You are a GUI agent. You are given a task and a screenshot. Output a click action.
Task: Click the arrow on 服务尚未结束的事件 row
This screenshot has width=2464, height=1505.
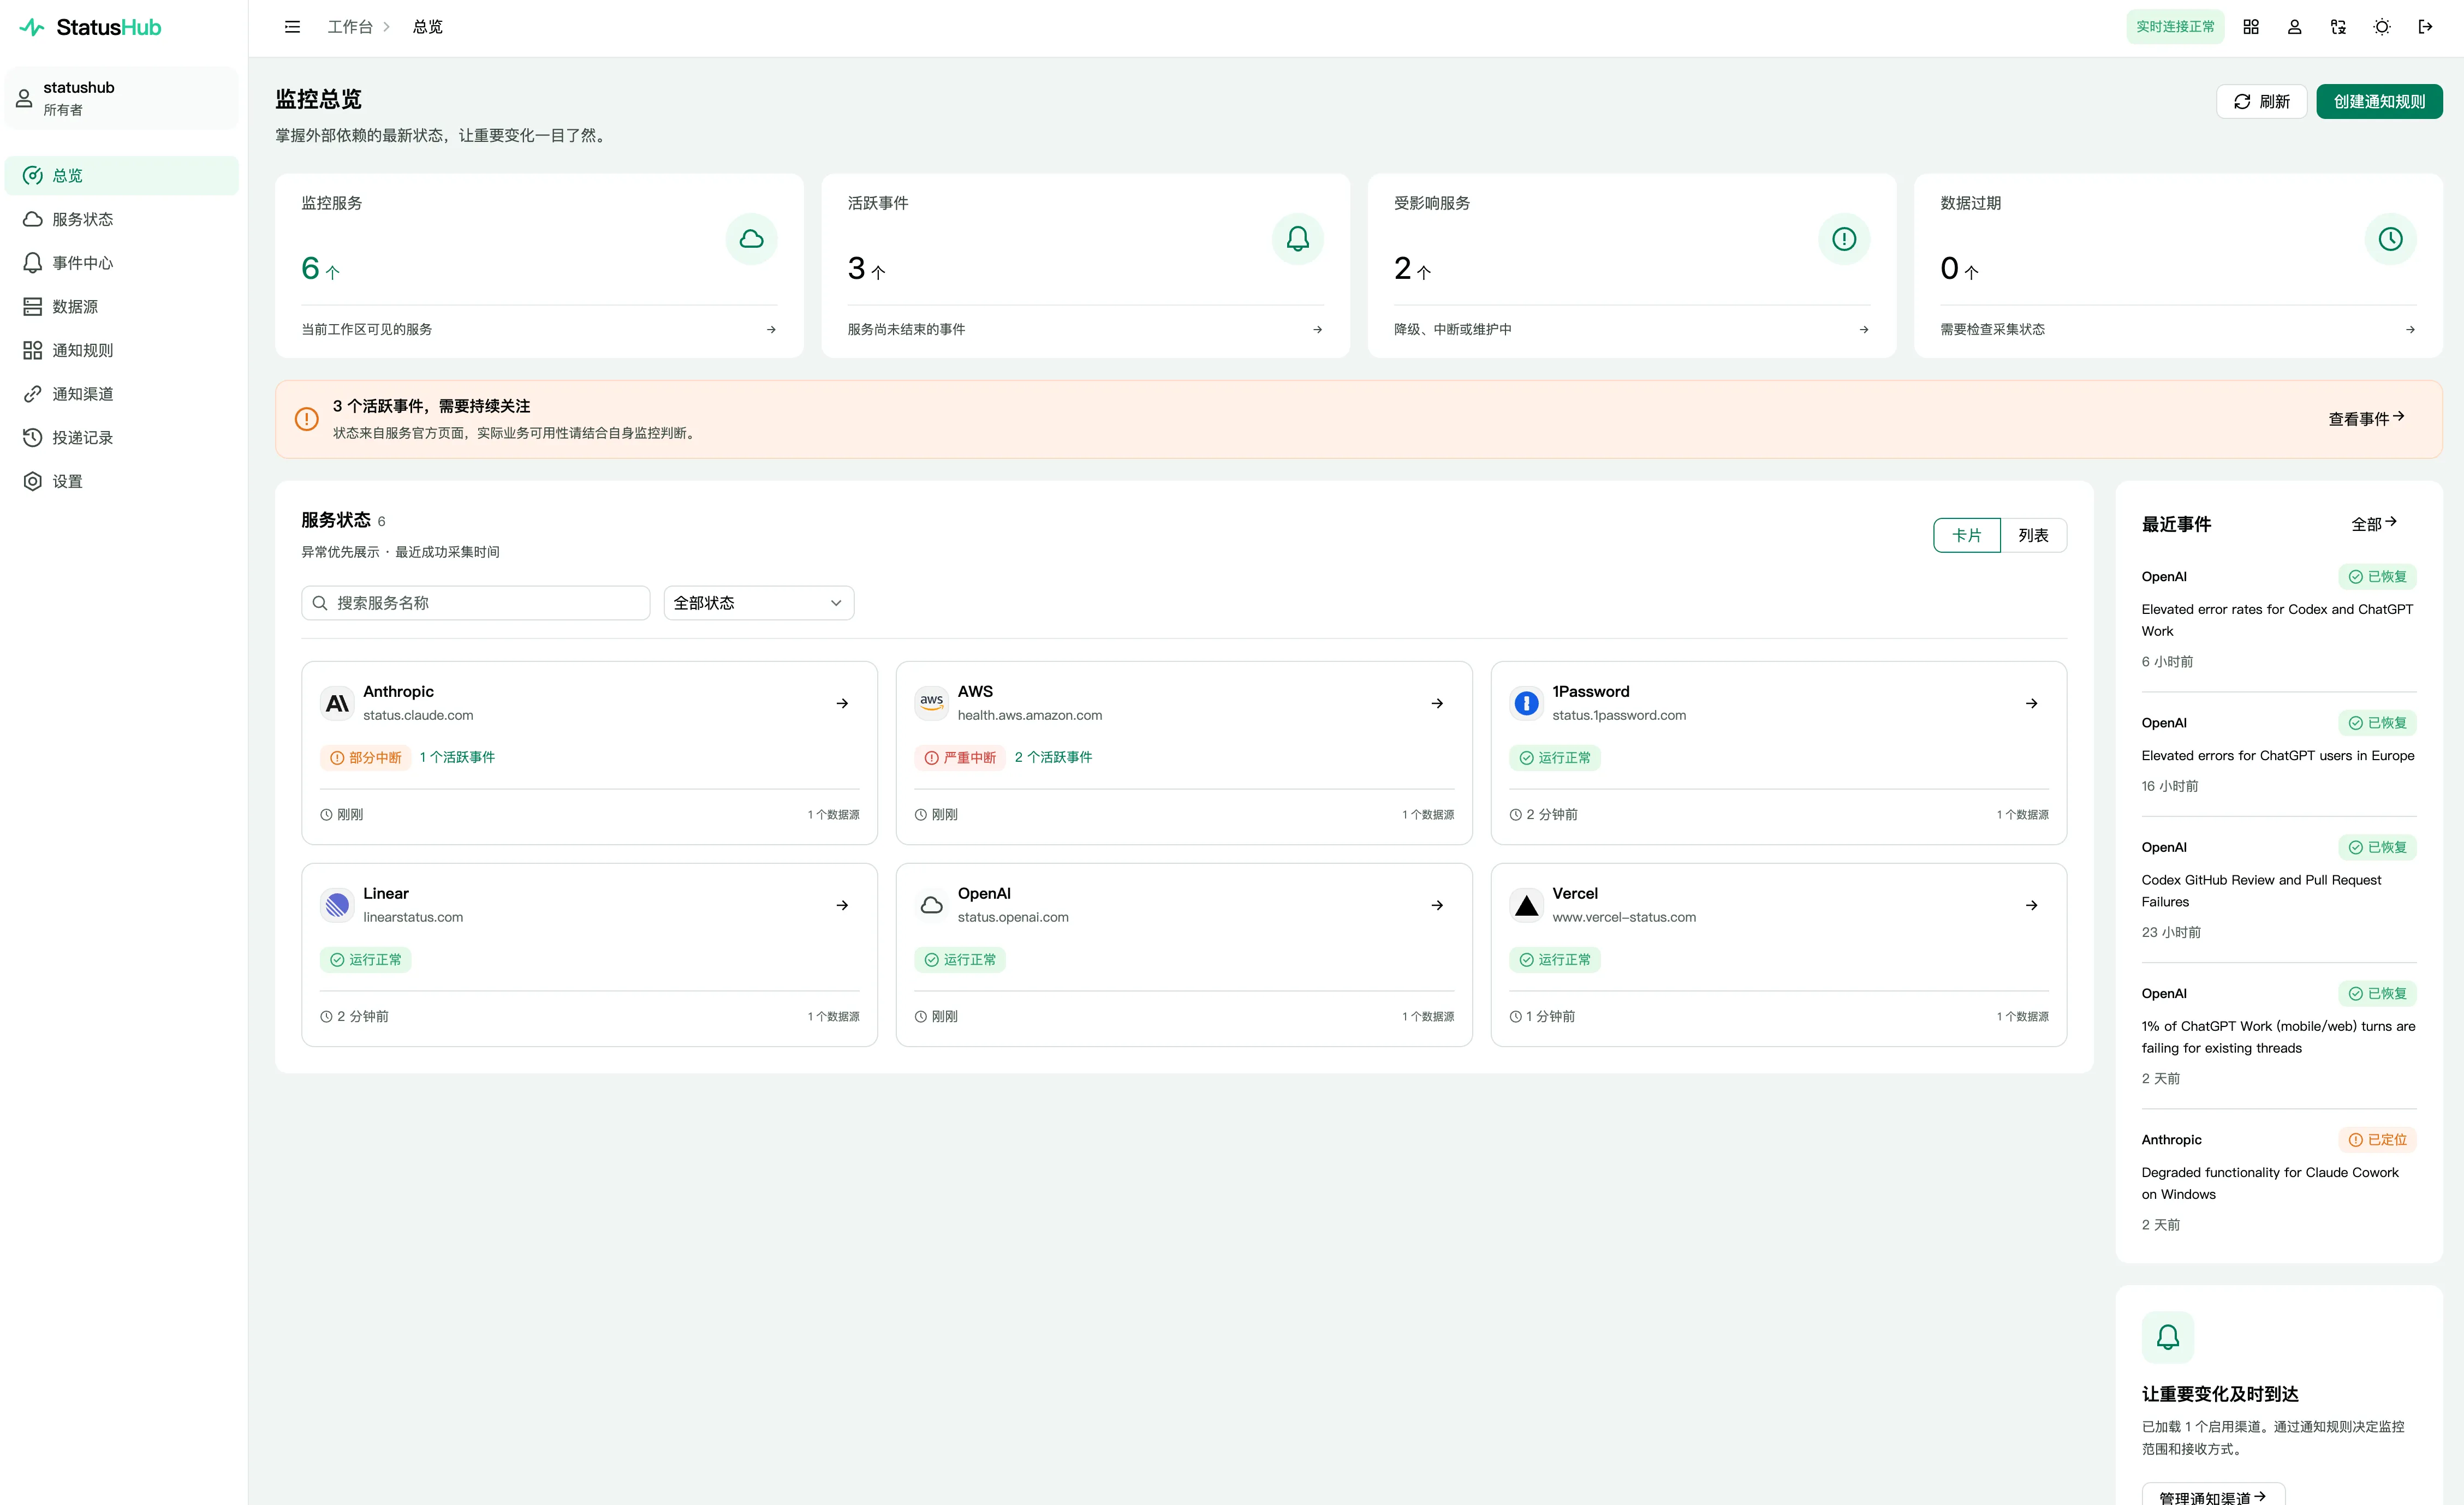[x=1317, y=329]
